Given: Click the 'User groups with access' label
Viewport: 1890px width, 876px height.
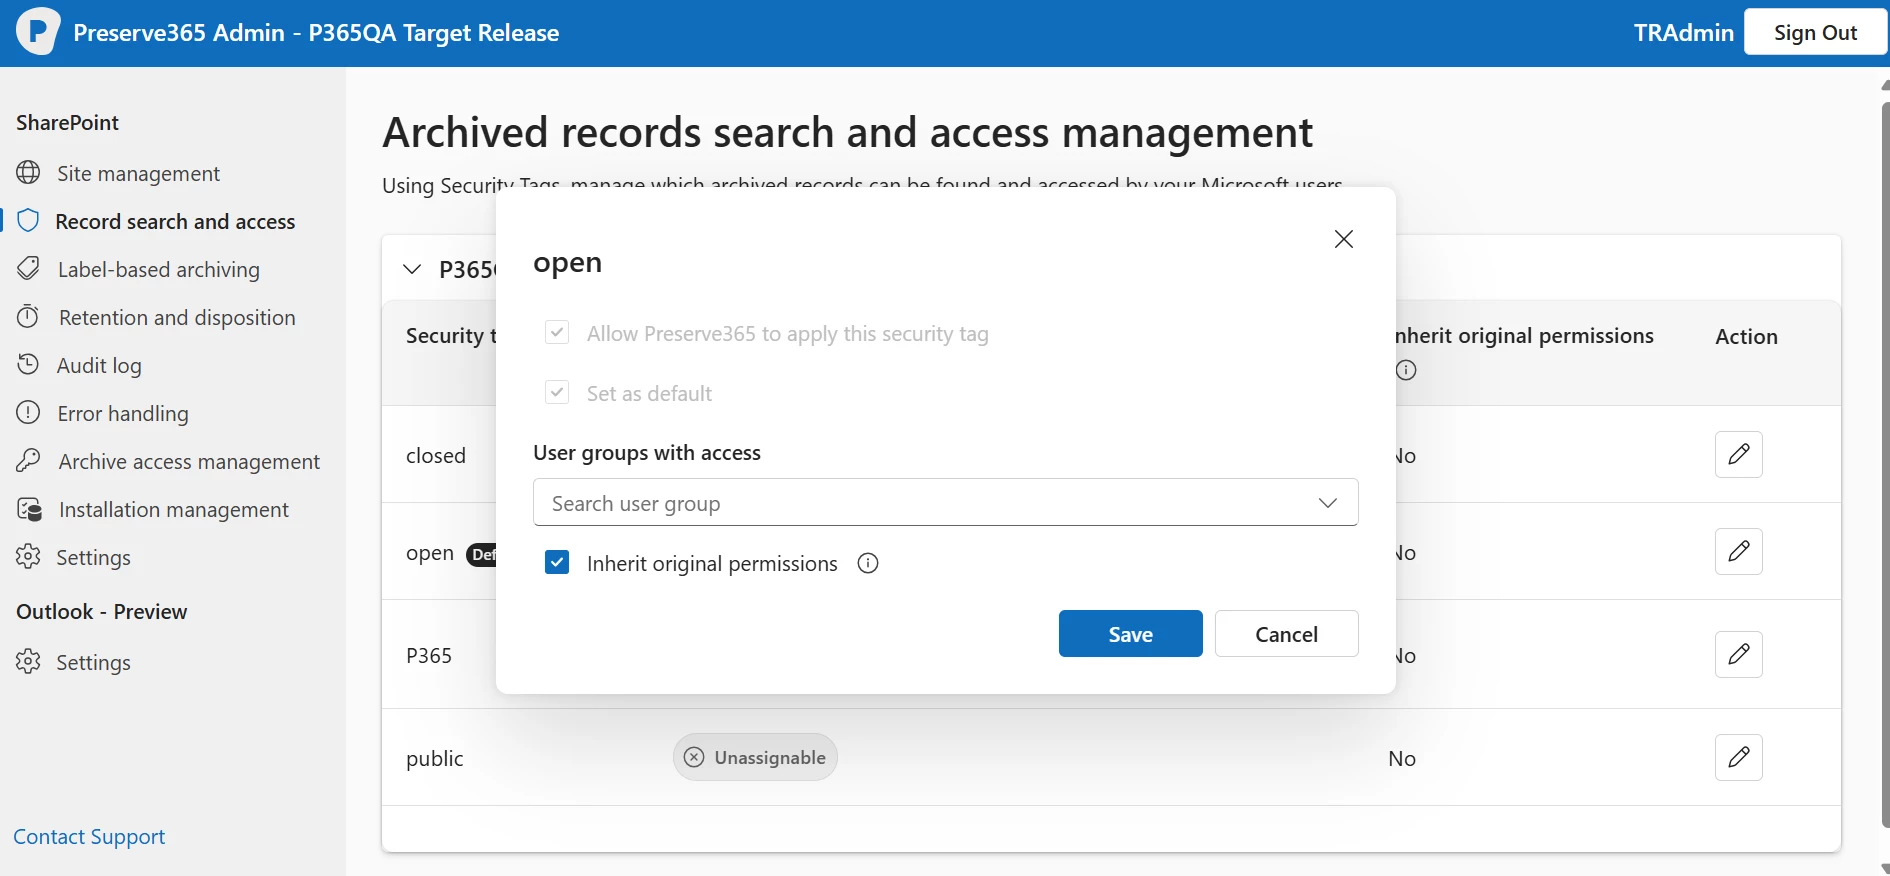Looking at the screenshot, I should pos(647,452).
